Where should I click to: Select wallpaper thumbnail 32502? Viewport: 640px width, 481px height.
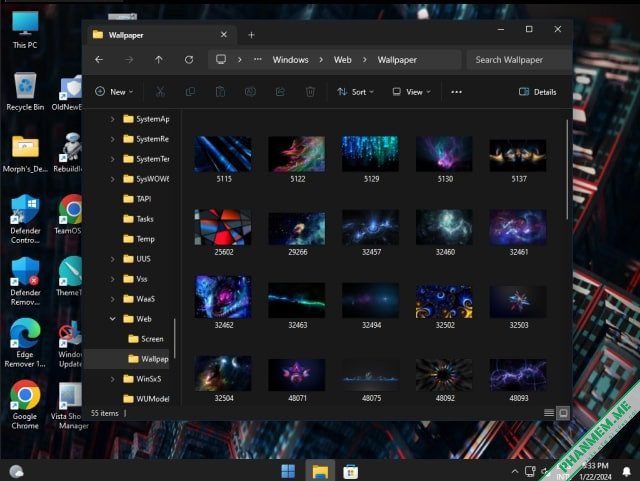pos(444,306)
